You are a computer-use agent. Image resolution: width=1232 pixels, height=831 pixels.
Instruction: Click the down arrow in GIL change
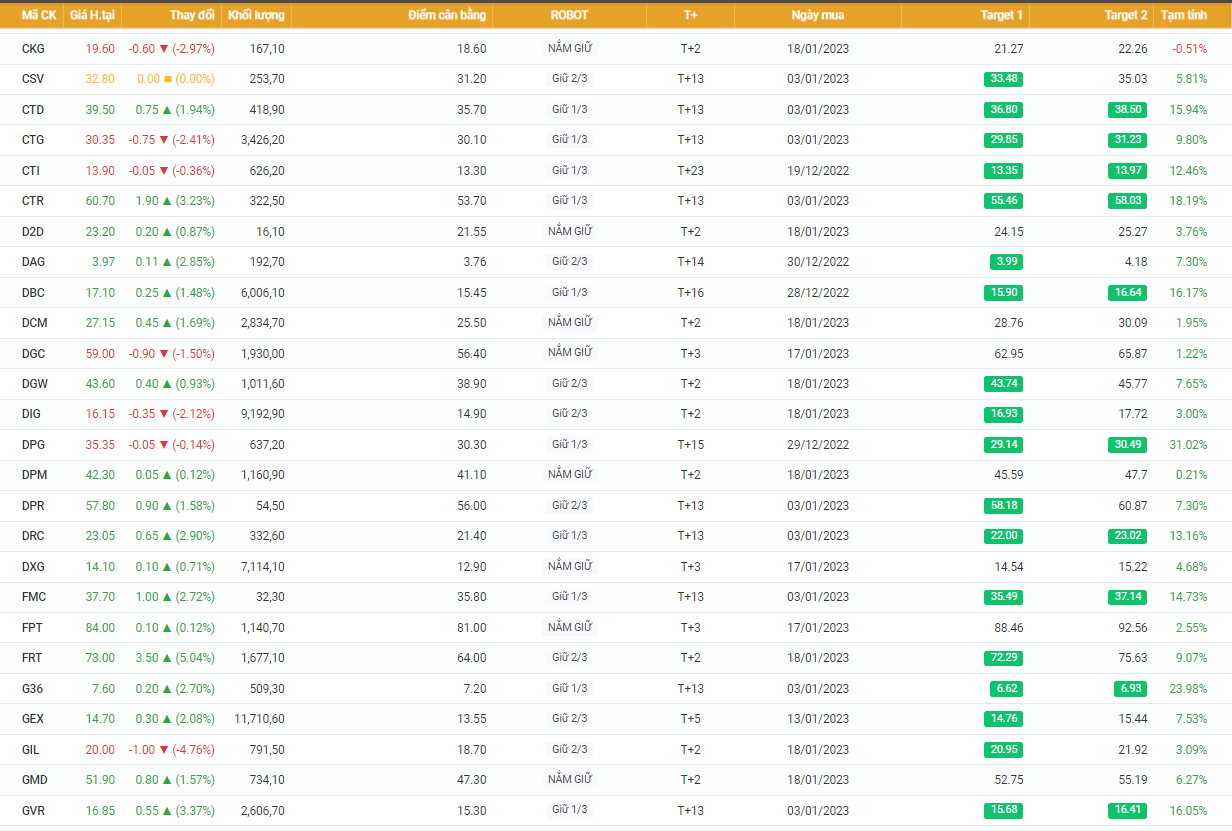pyautogui.click(x=164, y=750)
